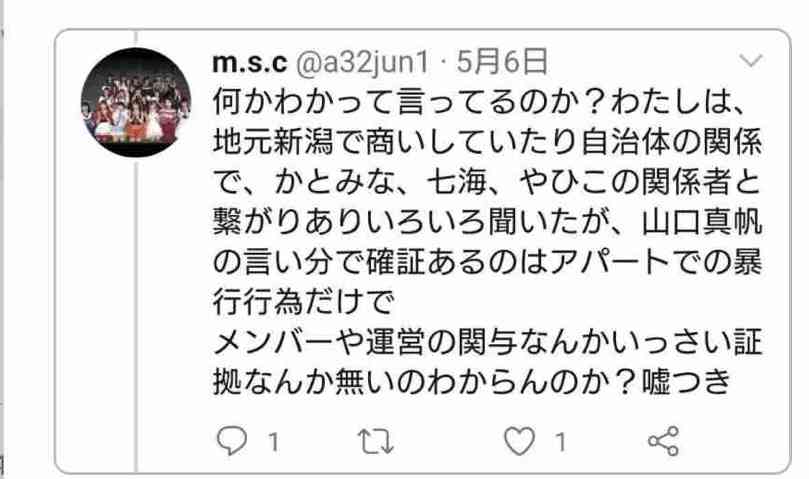The height and width of the screenshot is (479, 809).
Task: Click the line beginning 行行為だけで
Action: pos(303,302)
